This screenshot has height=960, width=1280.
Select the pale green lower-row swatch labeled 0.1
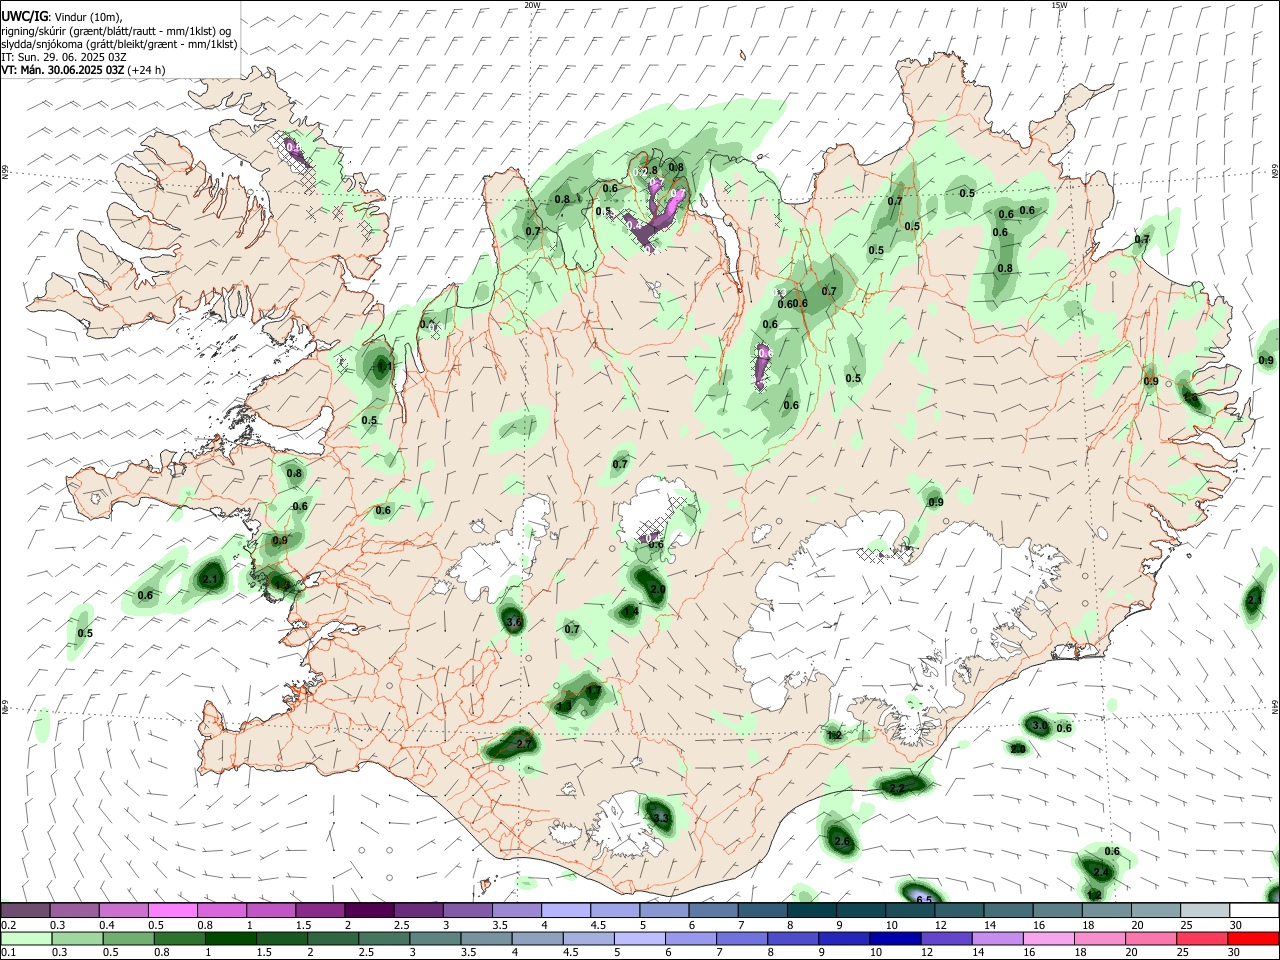(x=27, y=938)
